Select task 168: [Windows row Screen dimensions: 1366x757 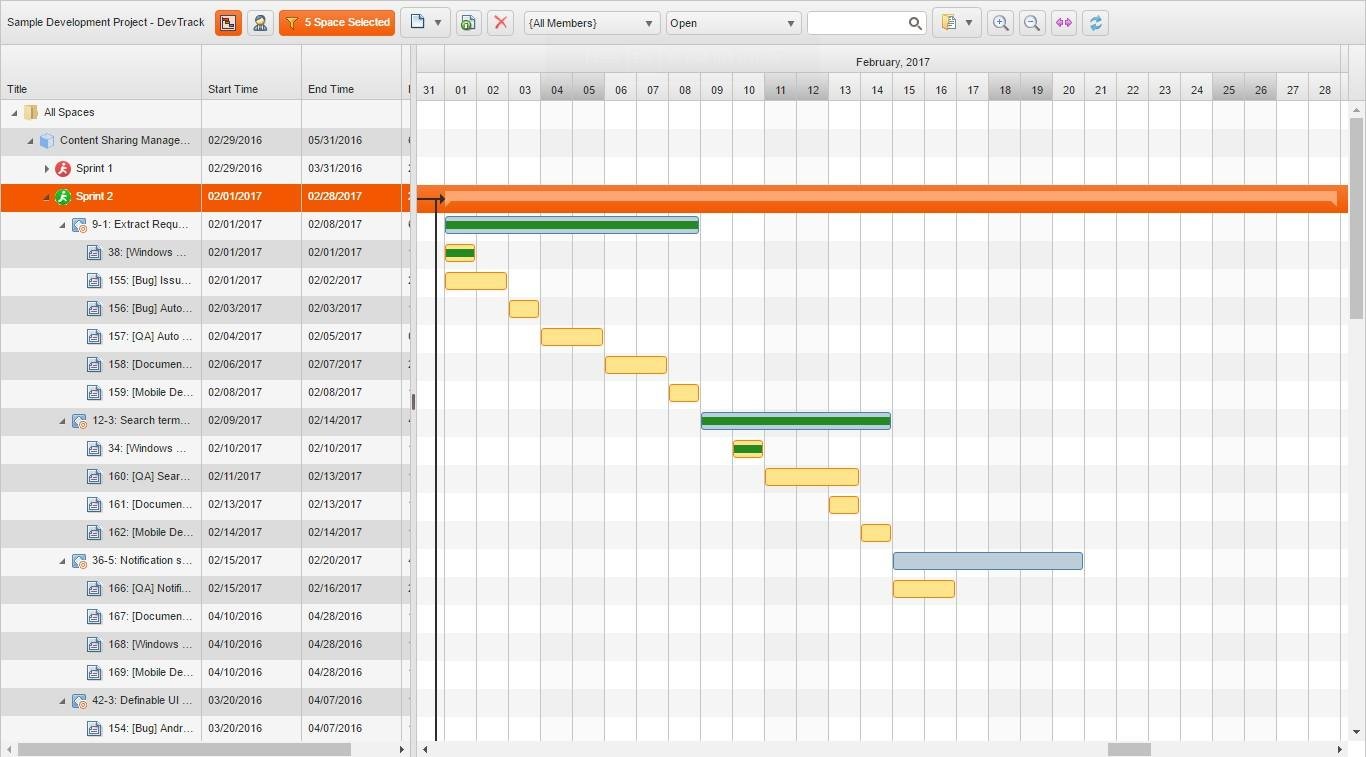pyautogui.click(x=205, y=645)
